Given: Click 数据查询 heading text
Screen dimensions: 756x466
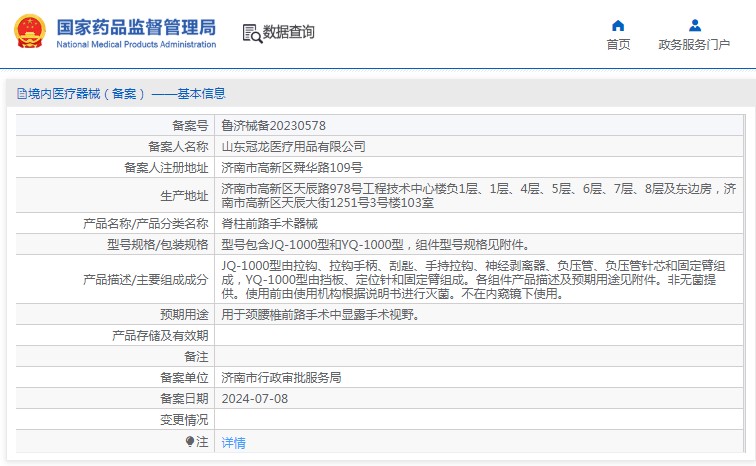Looking at the screenshot, I should (288, 32).
